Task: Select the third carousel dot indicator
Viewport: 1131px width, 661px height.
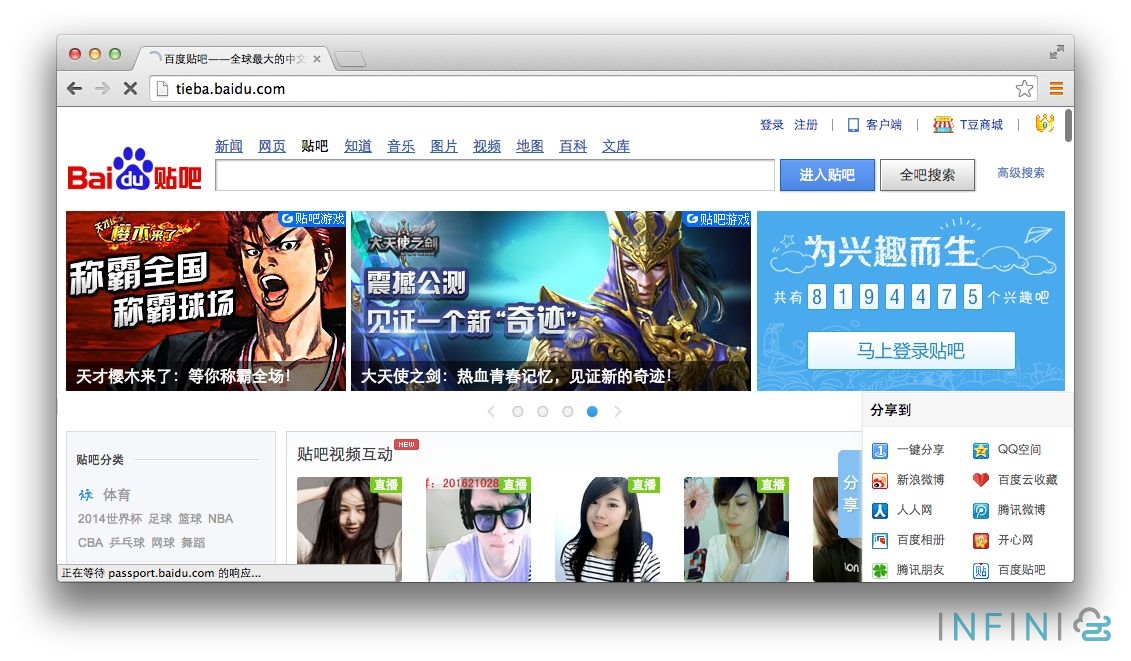Action: click(567, 411)
